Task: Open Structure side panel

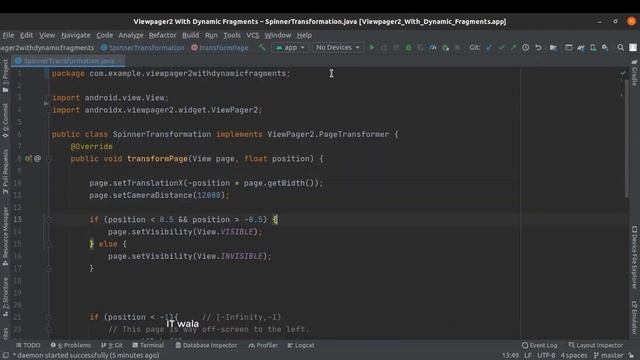Action: pos(5,297)
